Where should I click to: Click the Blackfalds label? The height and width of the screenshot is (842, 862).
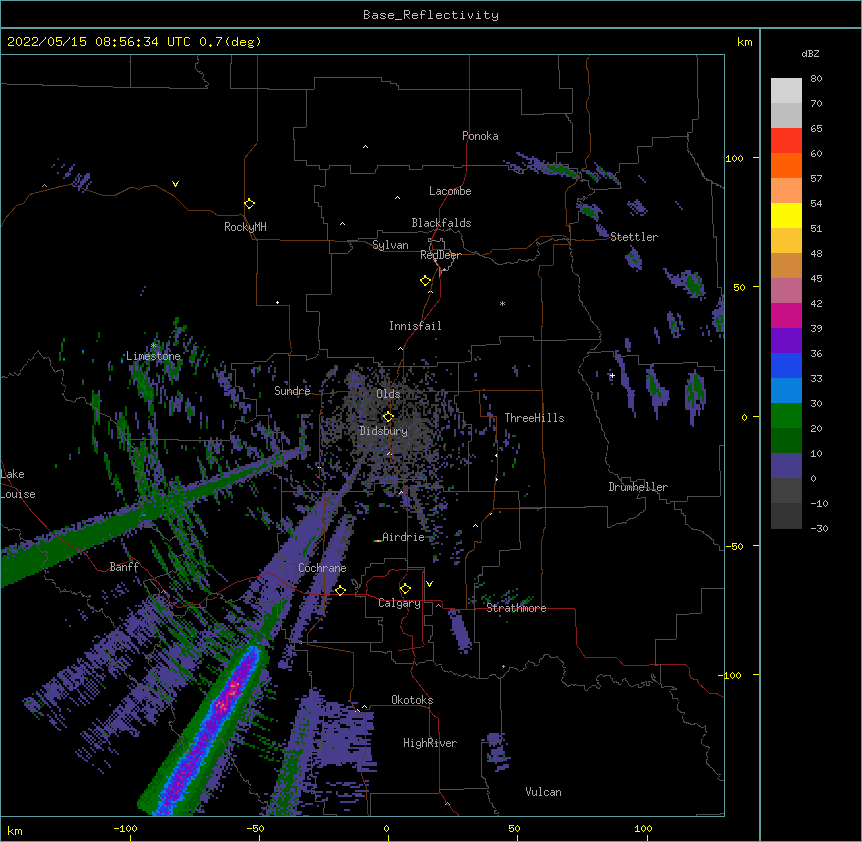pyautogui.click(x=441, y=223)
